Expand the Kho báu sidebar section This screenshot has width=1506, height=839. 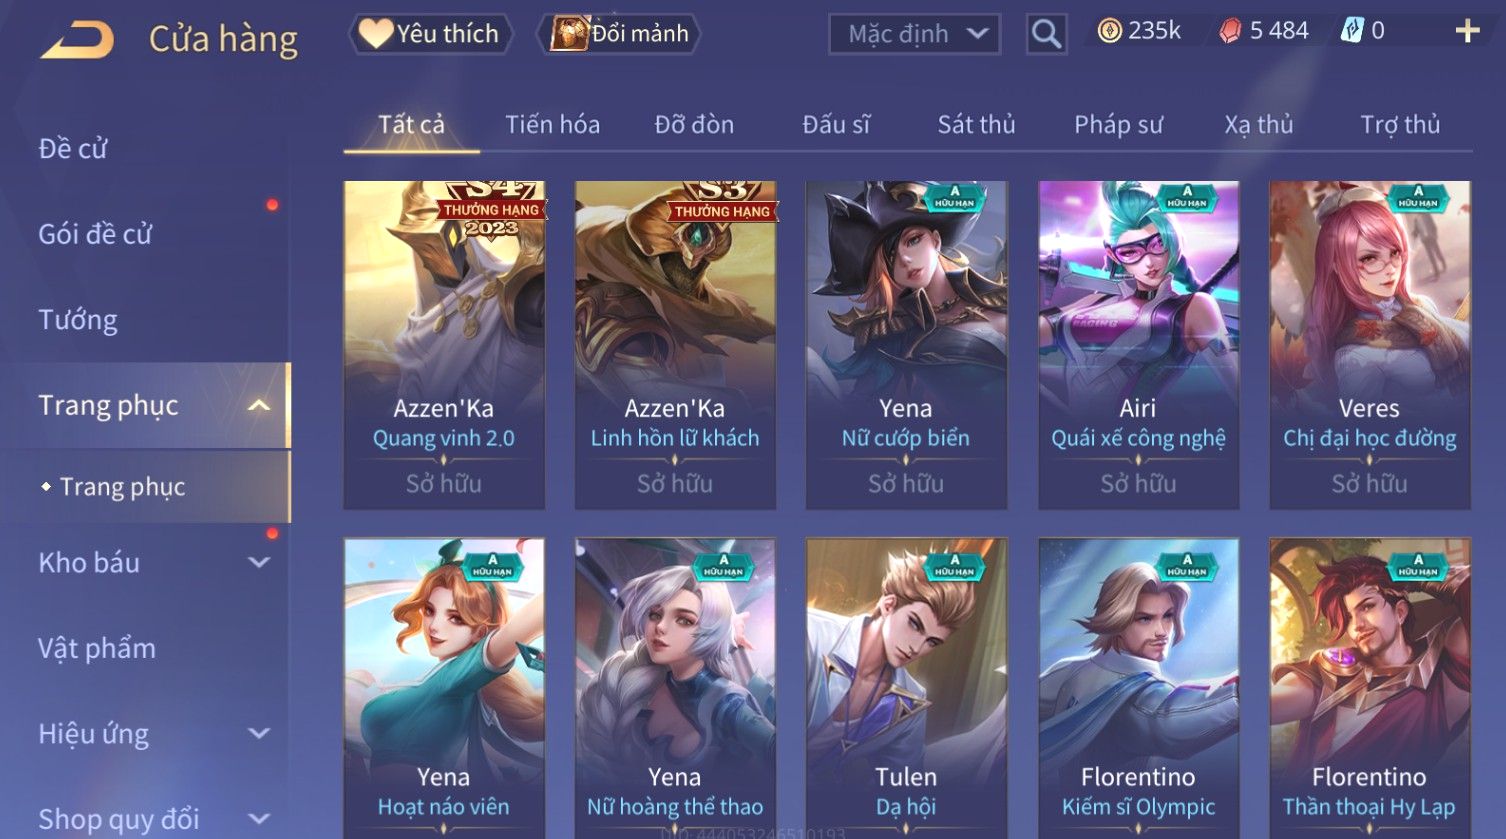[x=259, y=562]
